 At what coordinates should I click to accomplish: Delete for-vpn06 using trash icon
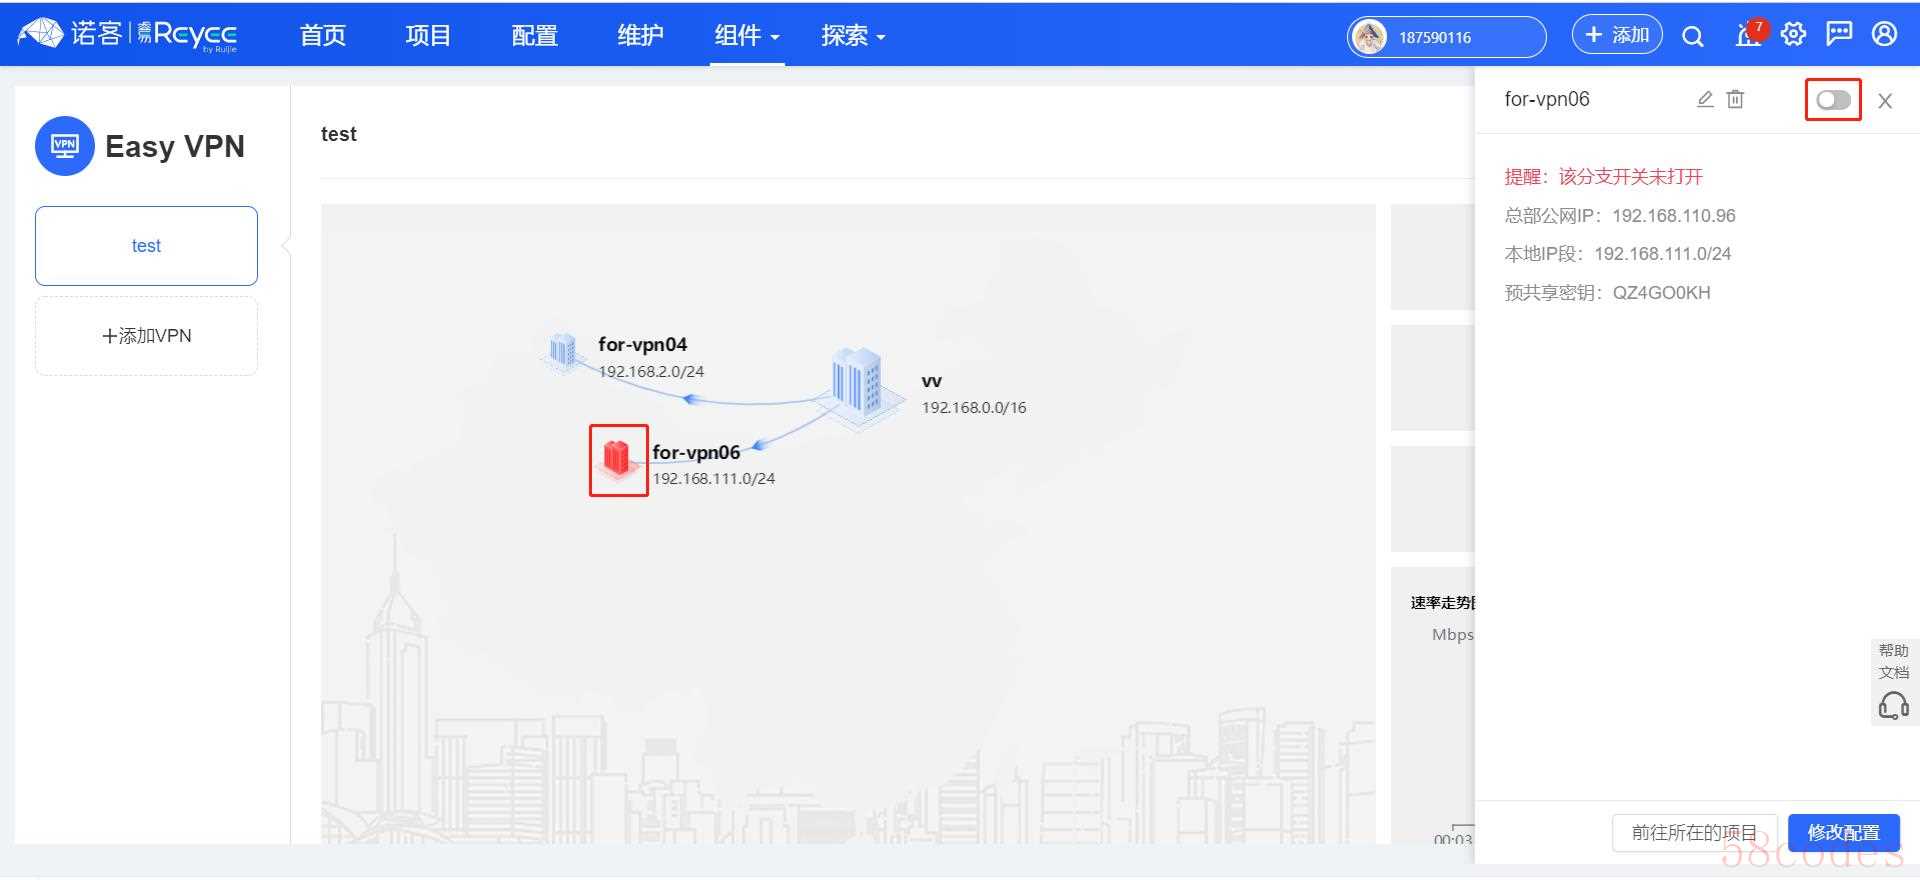1735,99
